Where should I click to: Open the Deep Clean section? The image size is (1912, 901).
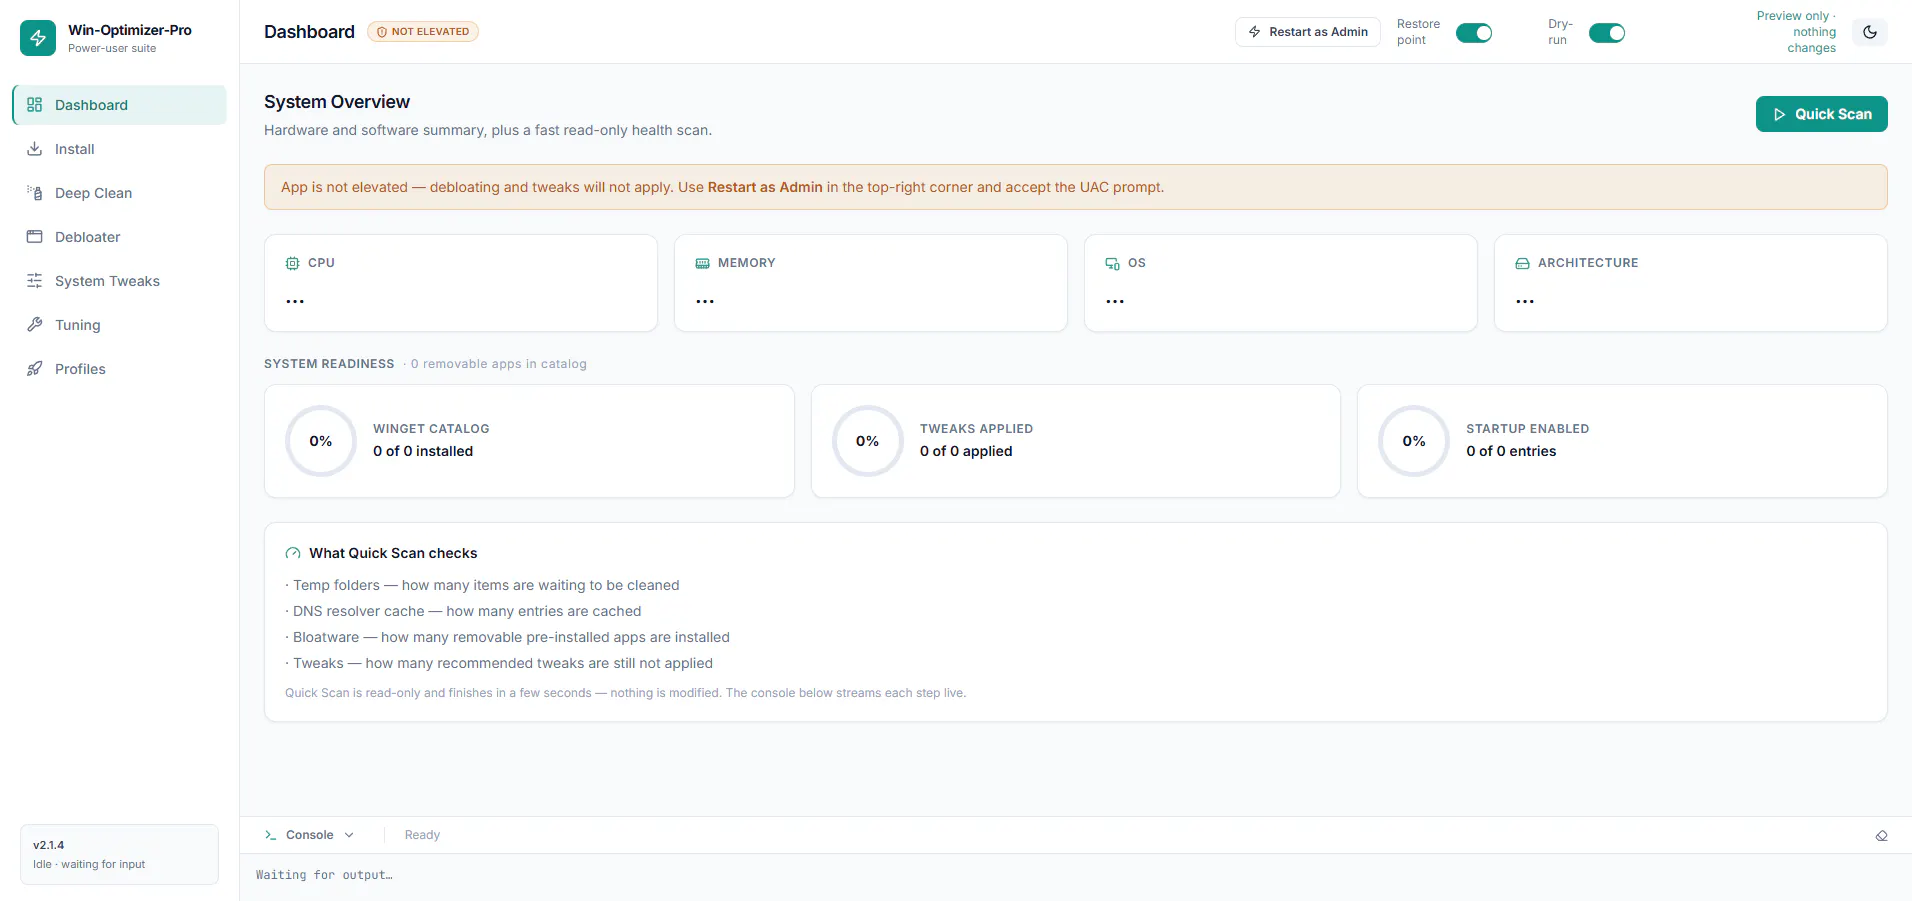point(119,193)
